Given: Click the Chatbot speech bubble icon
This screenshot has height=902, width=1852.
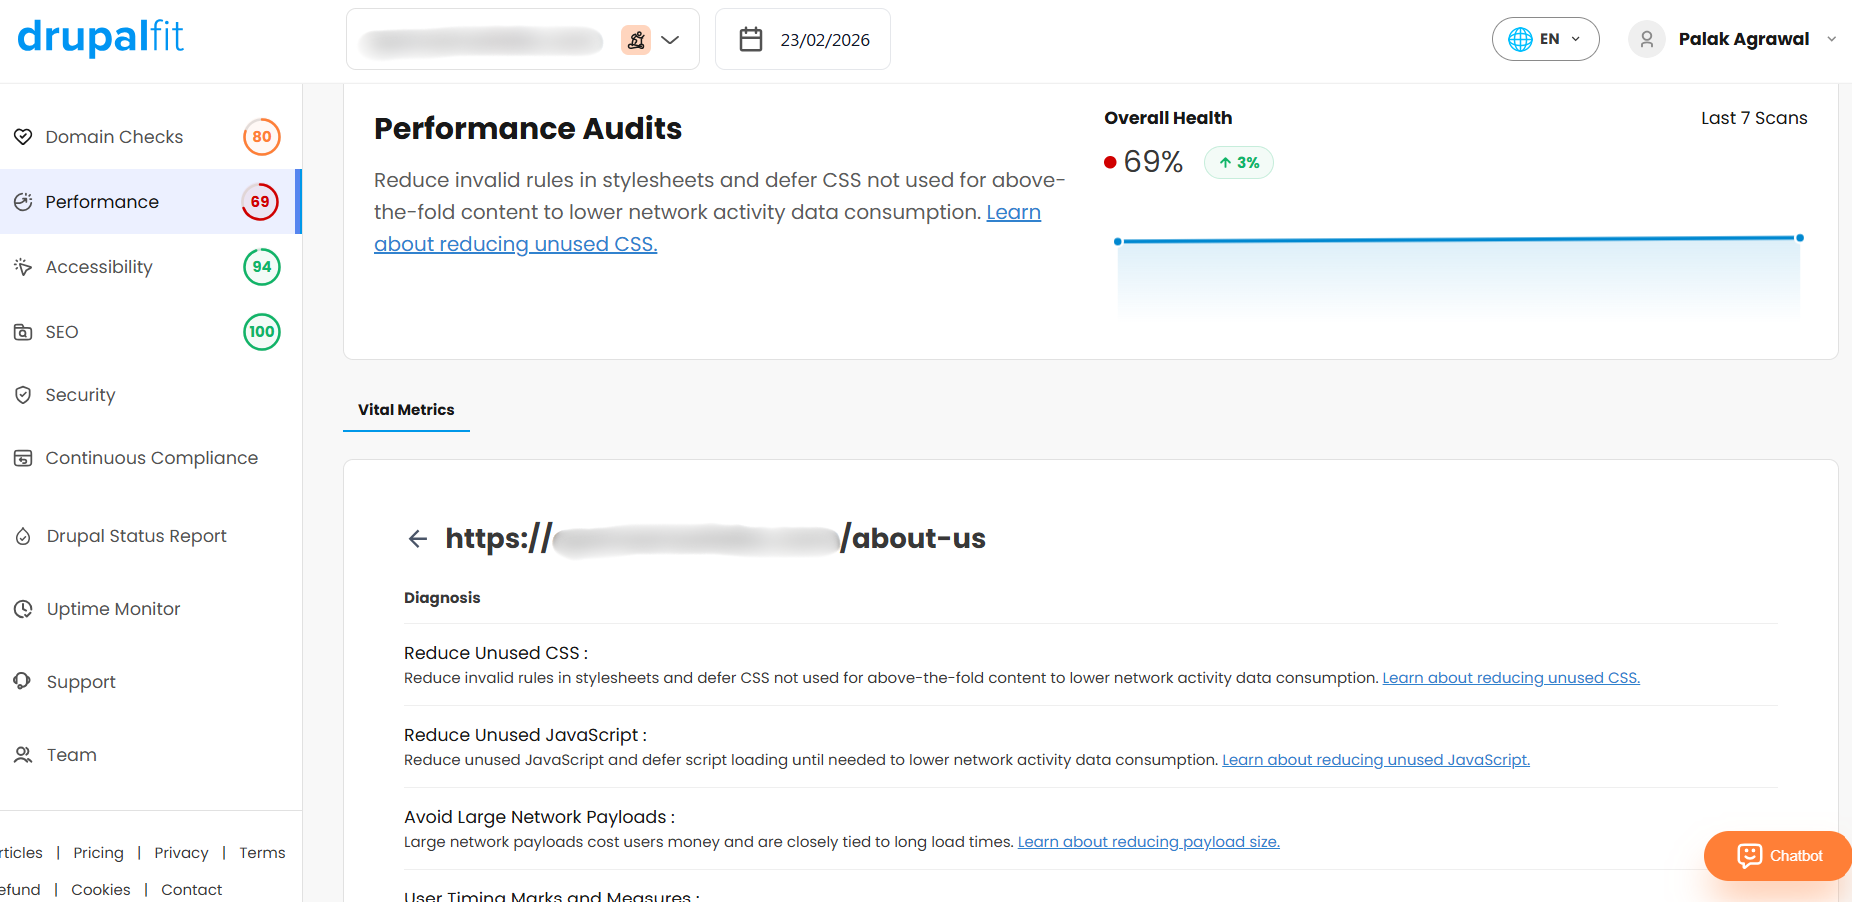Looking at the screenshot, I should [x=1749, y=856].
